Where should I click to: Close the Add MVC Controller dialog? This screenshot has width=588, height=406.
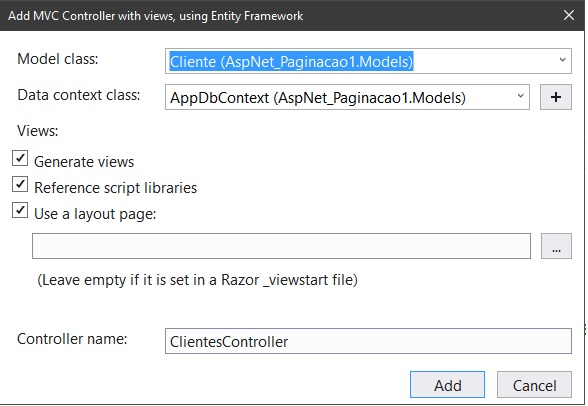coord(568,15)
